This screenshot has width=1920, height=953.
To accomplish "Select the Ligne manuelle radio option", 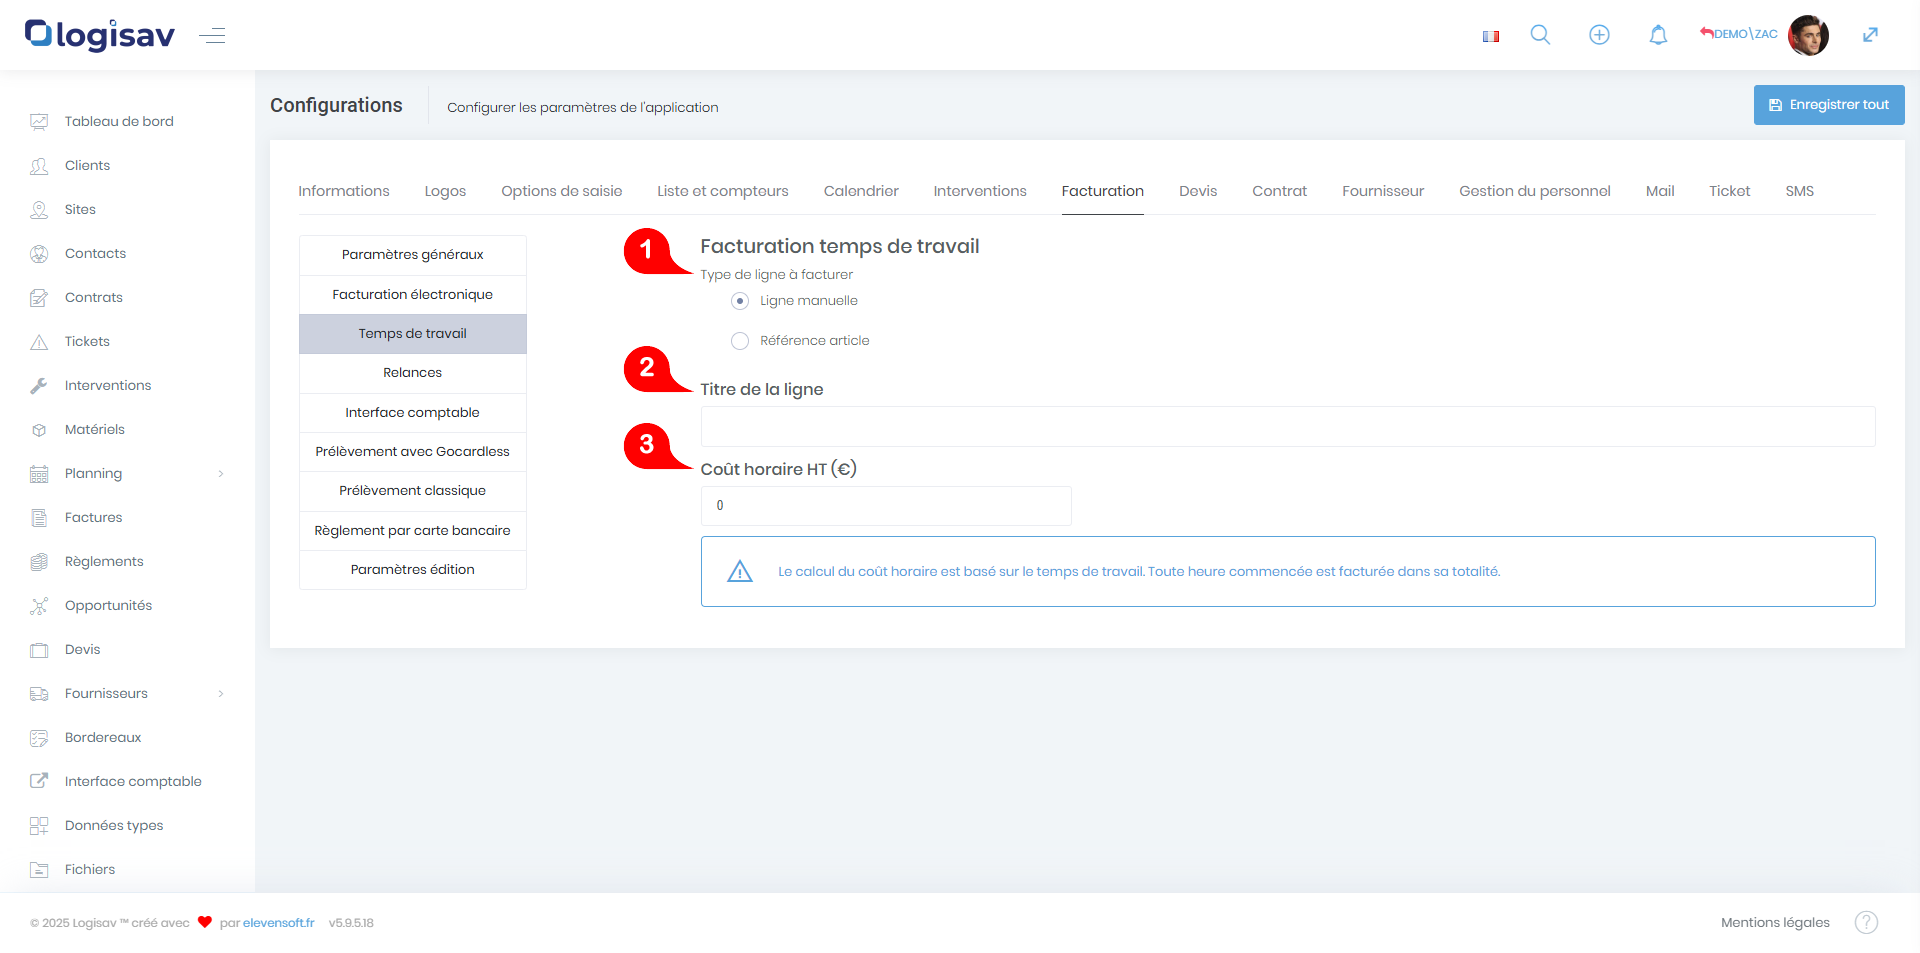I will 740,301.
